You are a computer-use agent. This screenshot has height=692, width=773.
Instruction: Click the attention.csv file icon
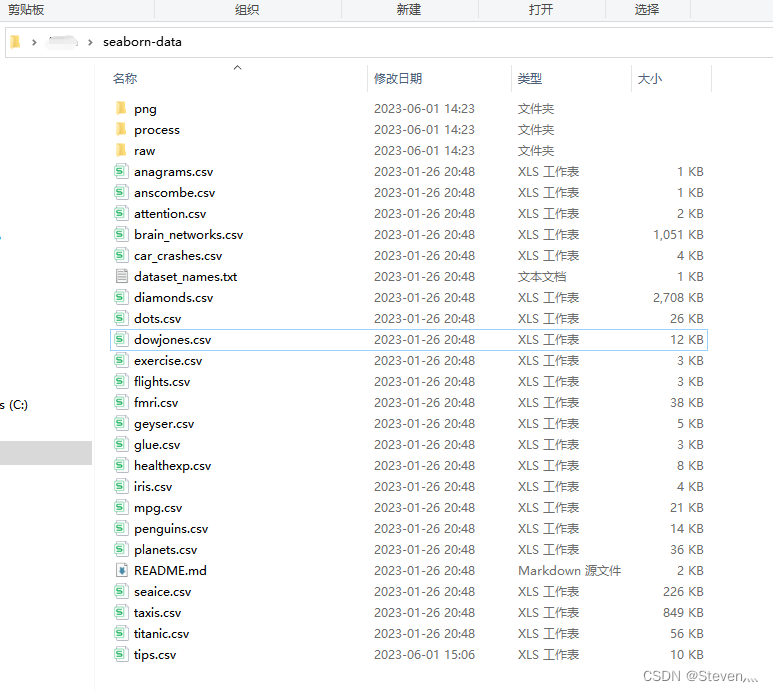pos(121,213)
